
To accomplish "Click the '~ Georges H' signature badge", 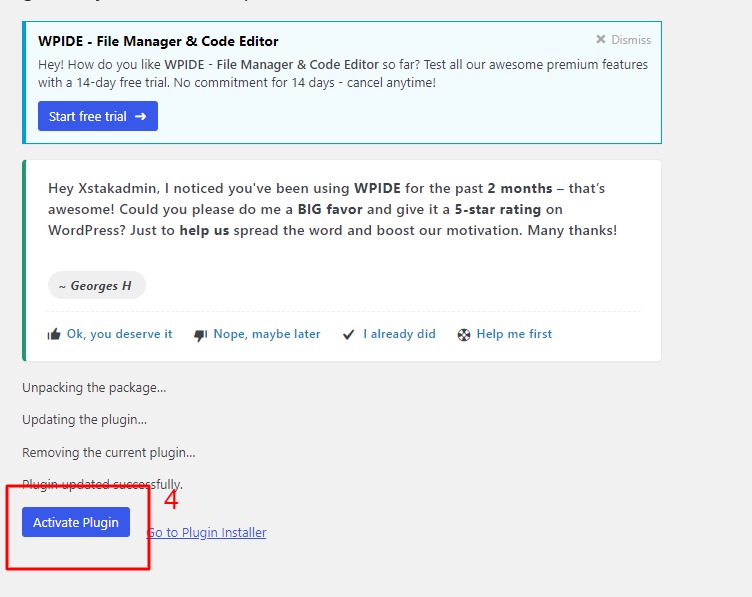I will (96, 285).
